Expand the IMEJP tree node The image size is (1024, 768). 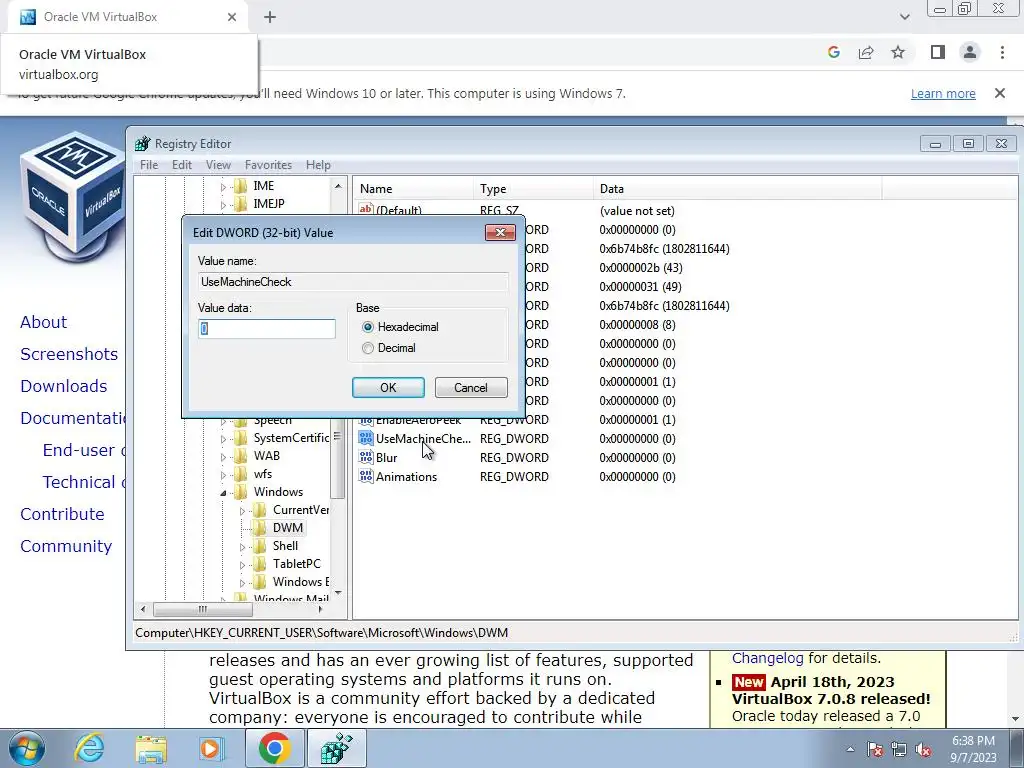click(x=223, y=204)
